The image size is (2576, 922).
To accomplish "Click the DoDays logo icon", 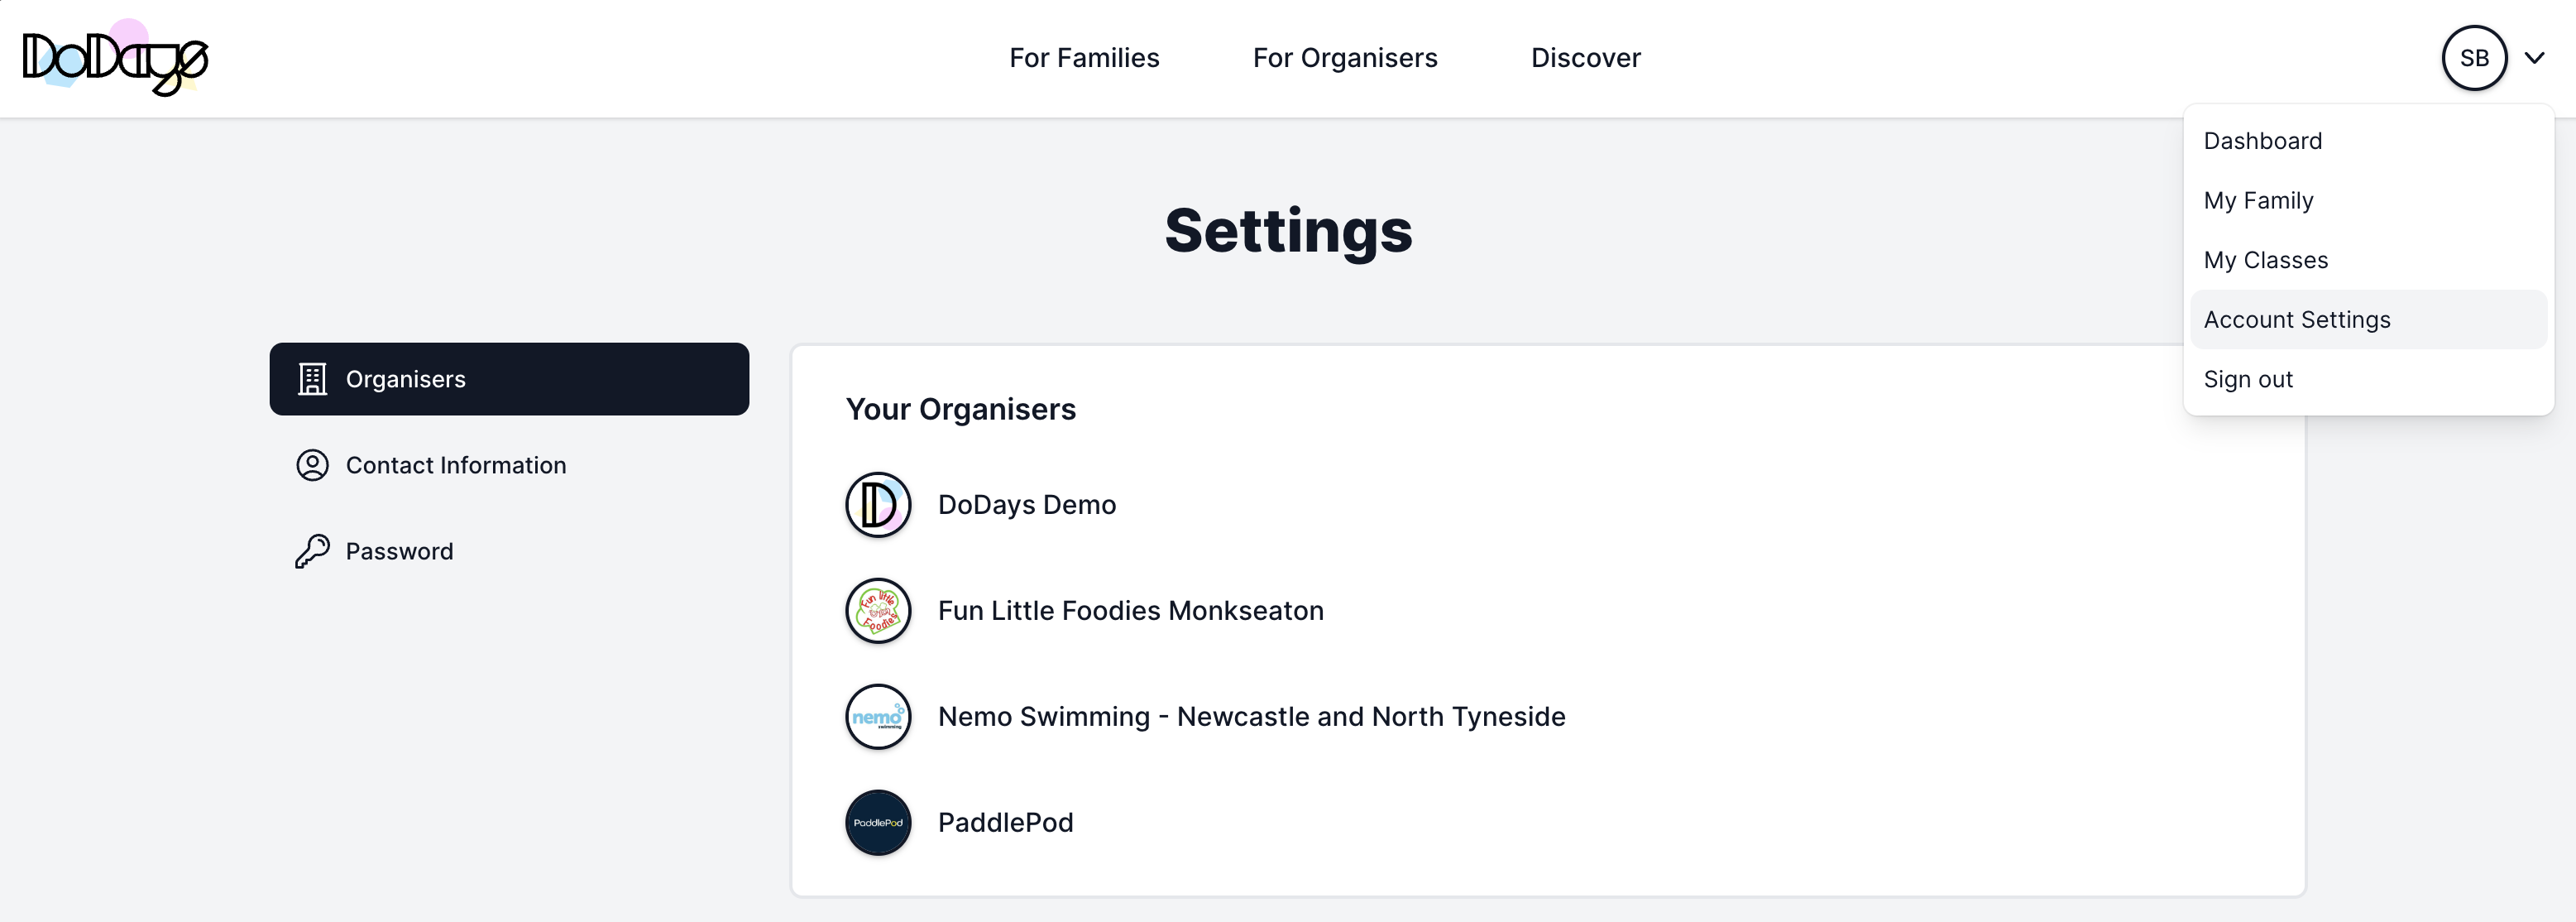I will click(115, 56).
